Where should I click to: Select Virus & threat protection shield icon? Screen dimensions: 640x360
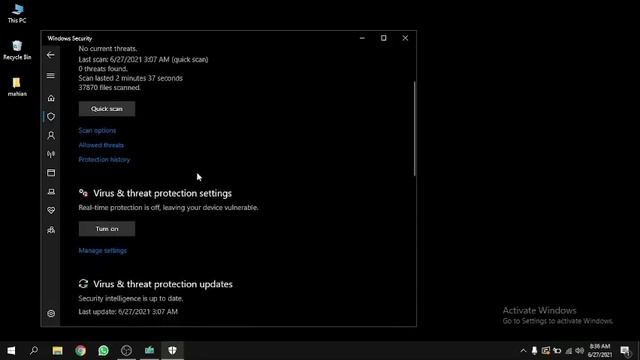51,117
